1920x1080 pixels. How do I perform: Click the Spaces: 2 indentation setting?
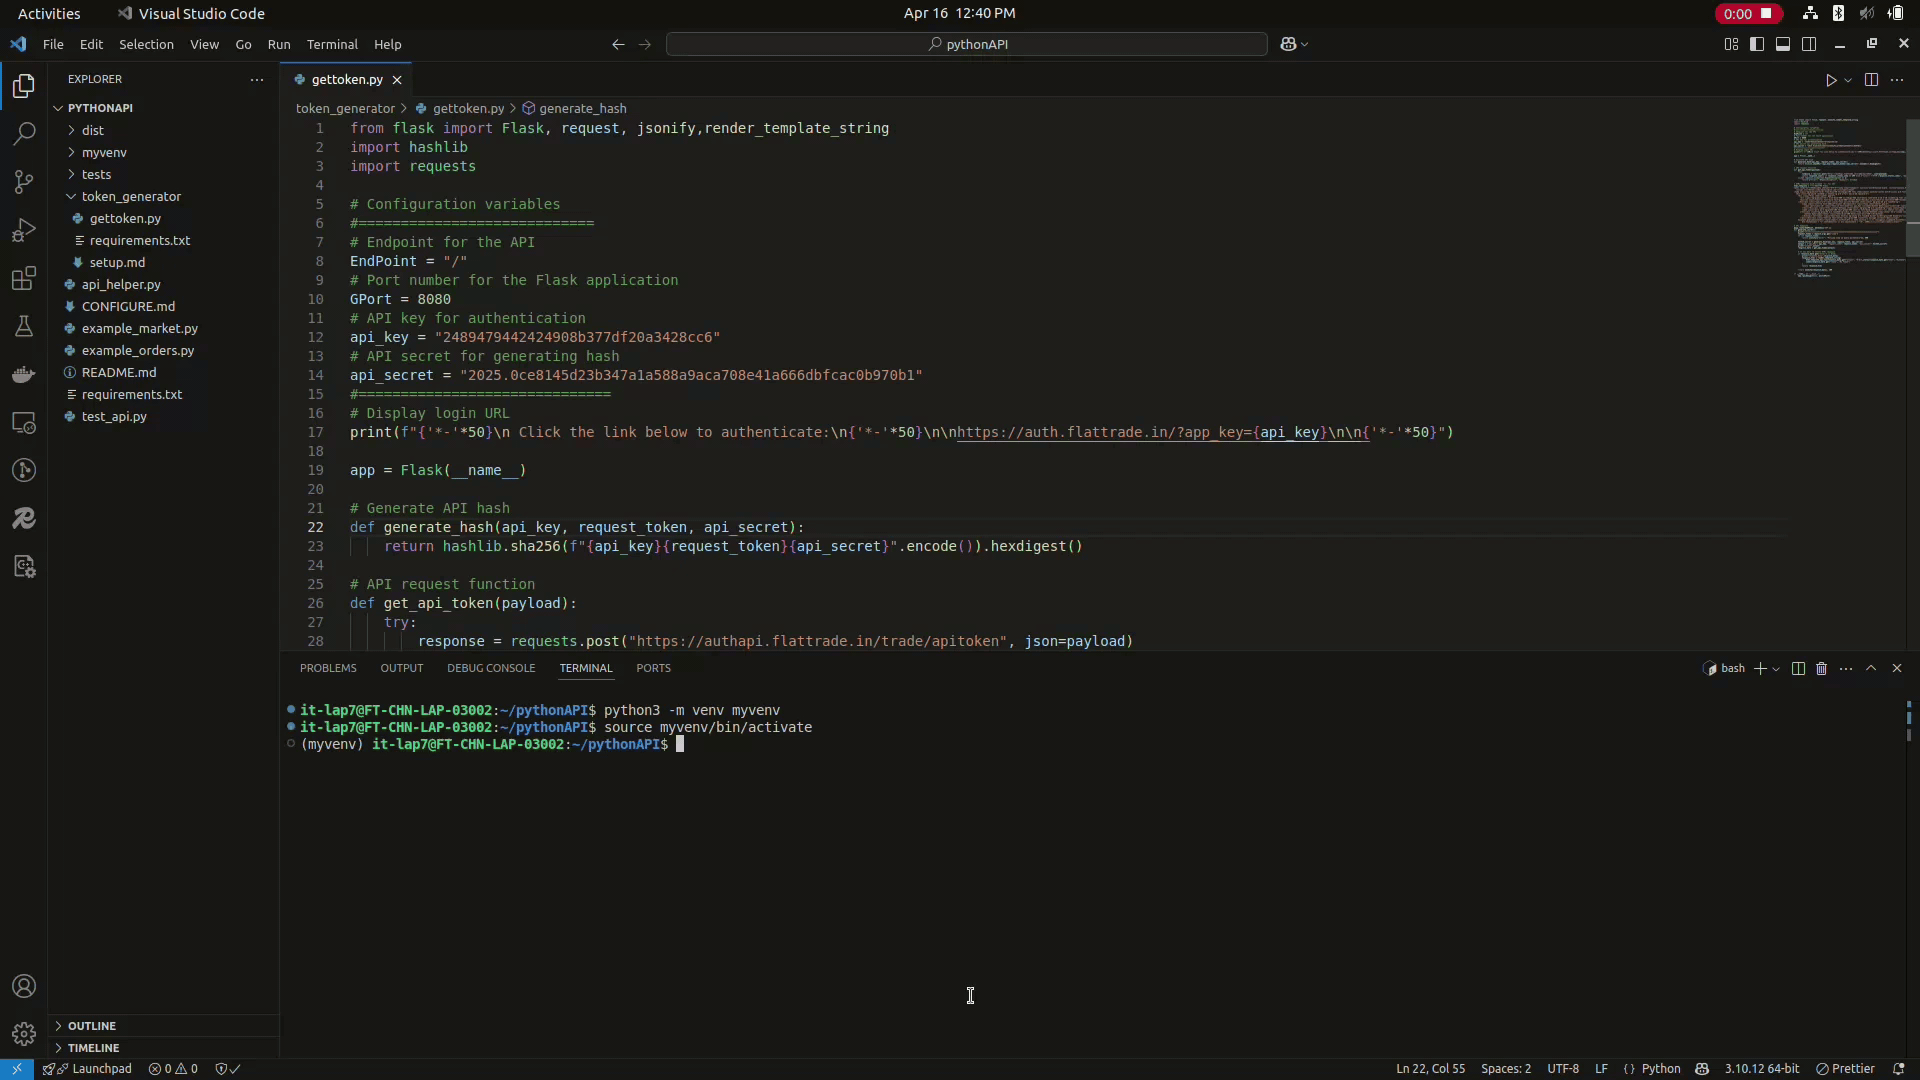point(1506,1069)
